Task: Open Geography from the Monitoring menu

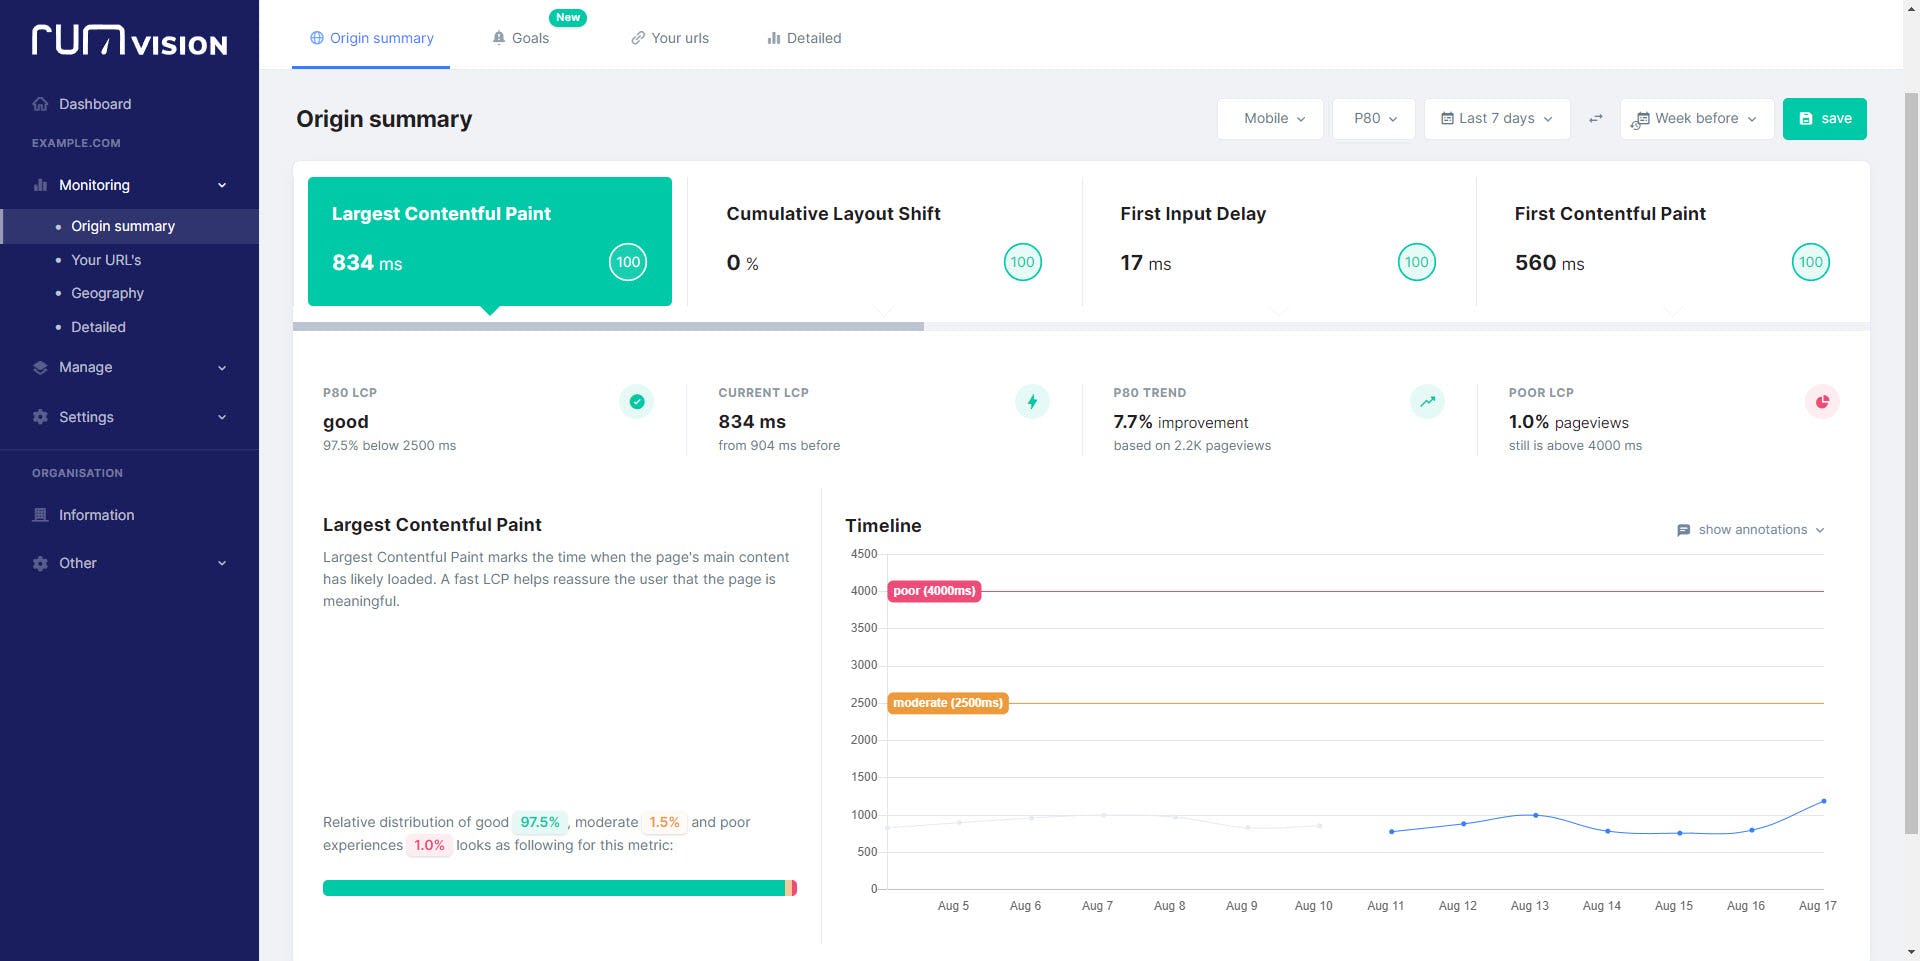Action: point(107,293)
